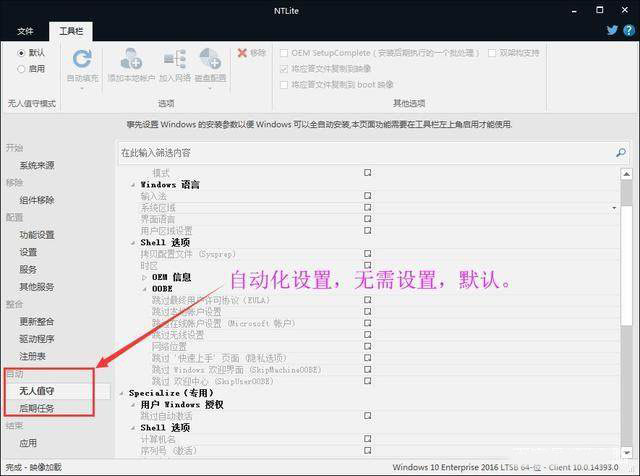Toggle the 跳过最终用户许可协议 (EULA) checkbox

(x=368, y=300)
